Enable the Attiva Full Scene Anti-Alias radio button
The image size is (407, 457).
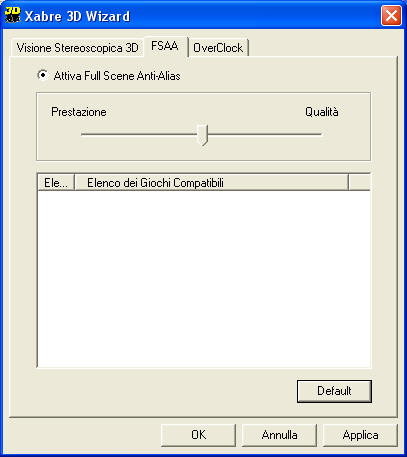click(43, 75)
